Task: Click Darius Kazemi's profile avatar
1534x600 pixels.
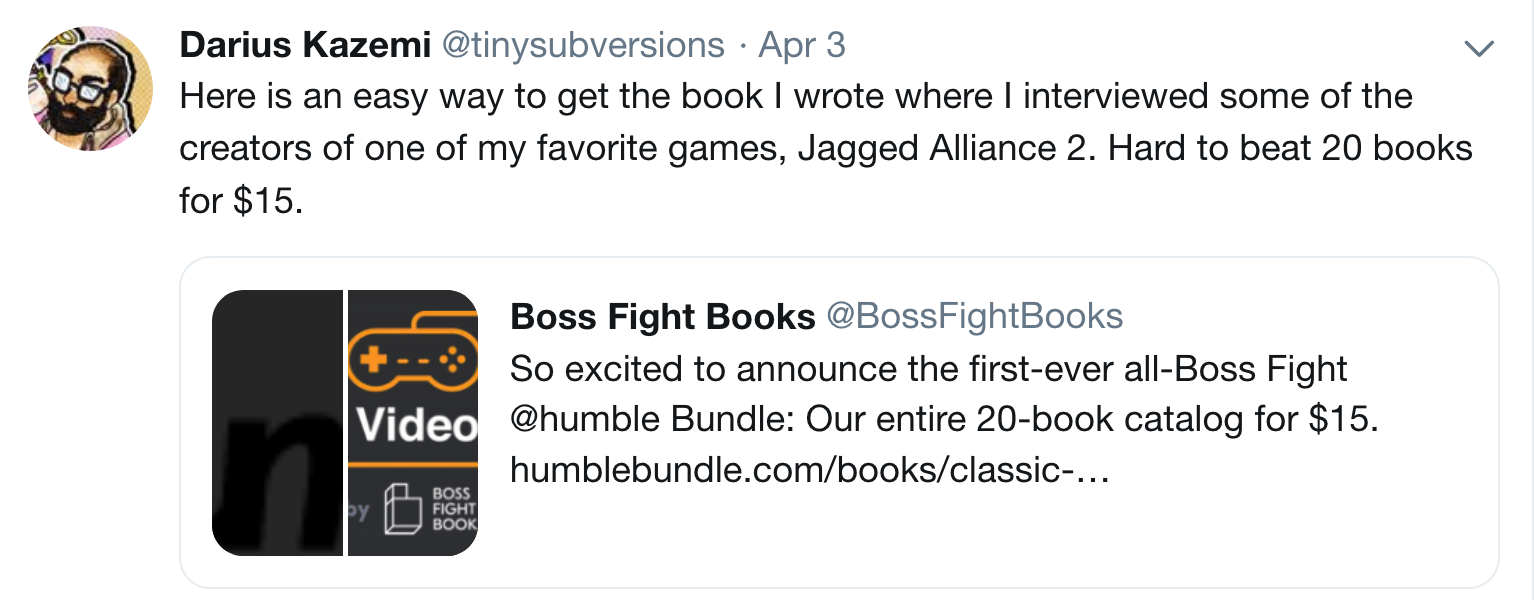Action: (x=91, y=88)
